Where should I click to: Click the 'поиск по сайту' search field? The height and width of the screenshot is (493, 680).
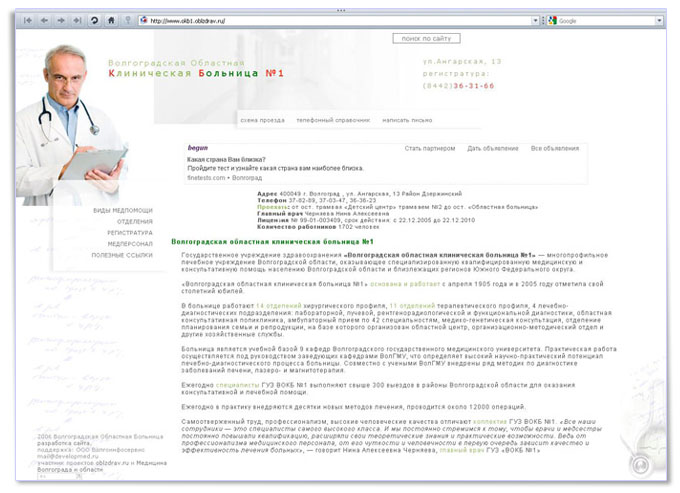[x=426, y=38]
